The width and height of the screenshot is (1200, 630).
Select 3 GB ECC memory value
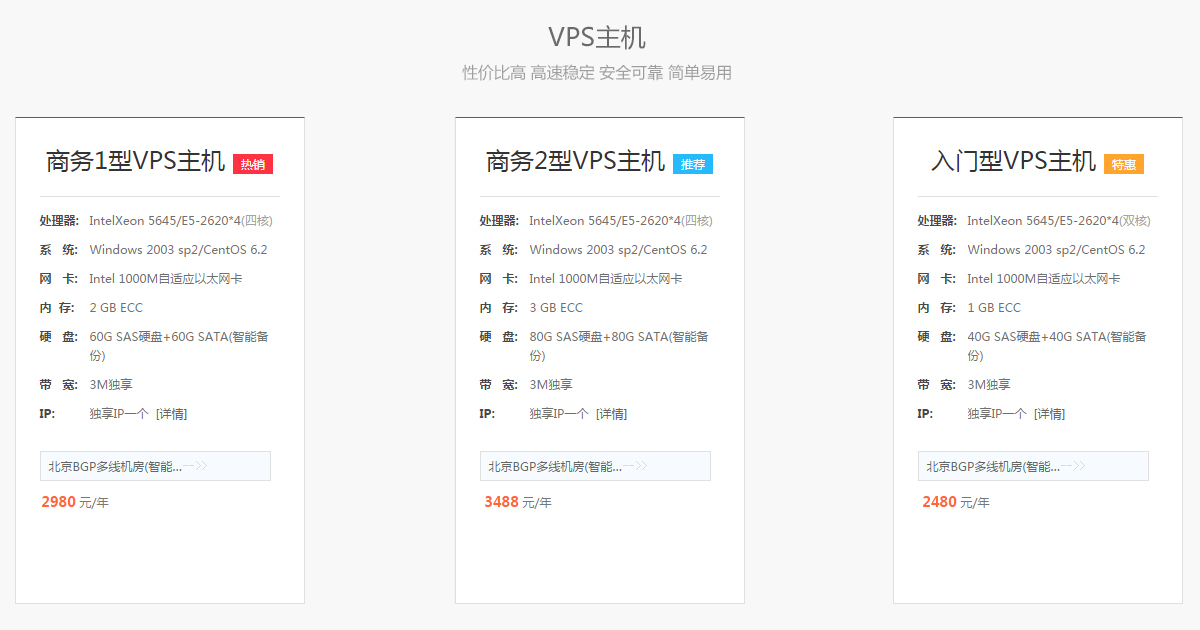point(556,308)
